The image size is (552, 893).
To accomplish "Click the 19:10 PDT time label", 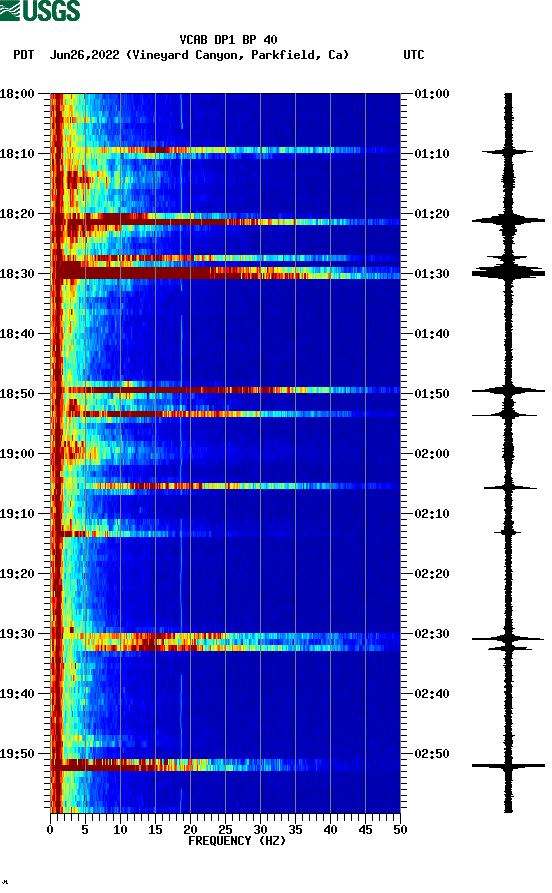I will coord(17,514).
